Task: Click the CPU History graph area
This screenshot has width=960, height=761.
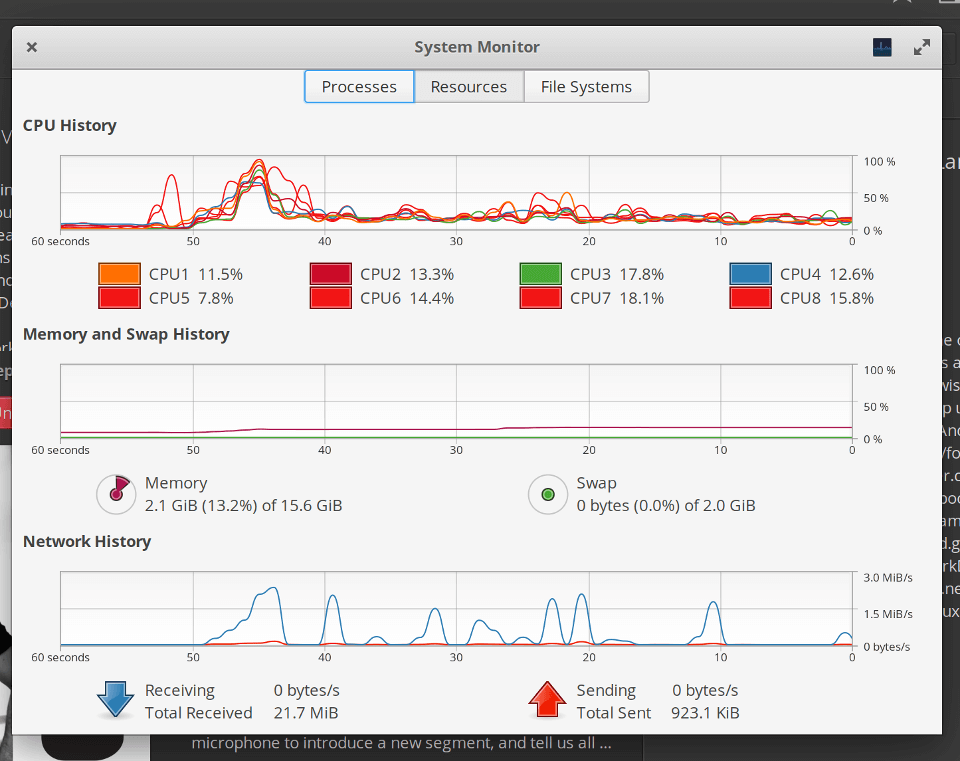Action: click(456, 193)
